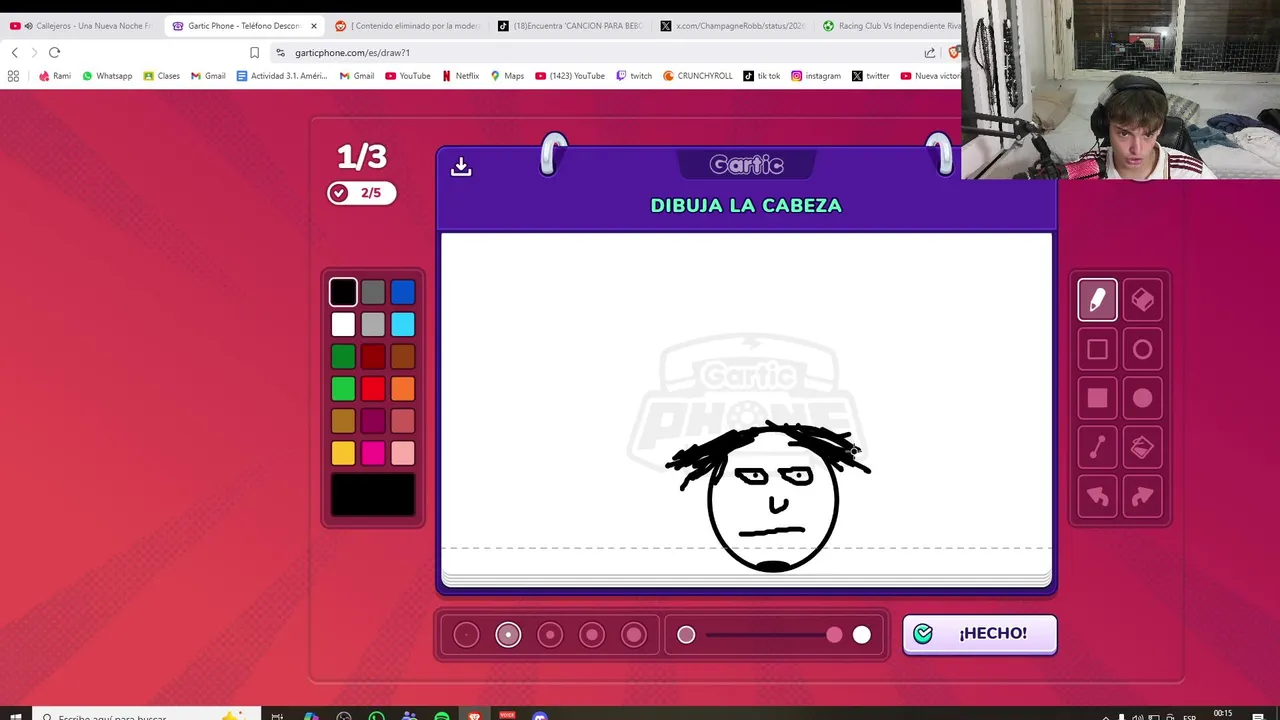Pick the smallest brush size
This screenshot has width=1280, height=720.
(x=466, y=635)
